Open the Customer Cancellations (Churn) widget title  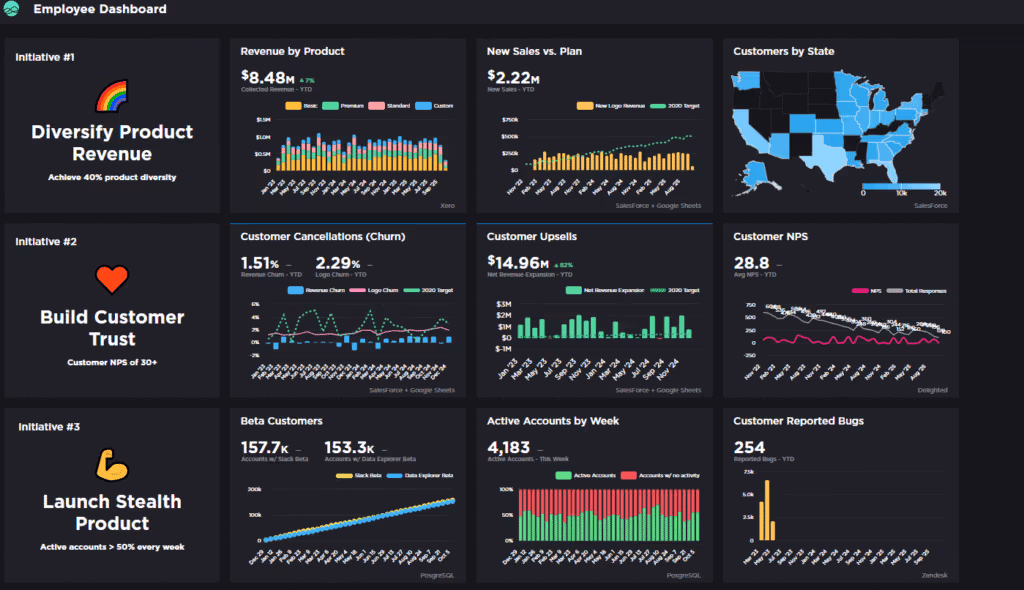pos(323,237)
